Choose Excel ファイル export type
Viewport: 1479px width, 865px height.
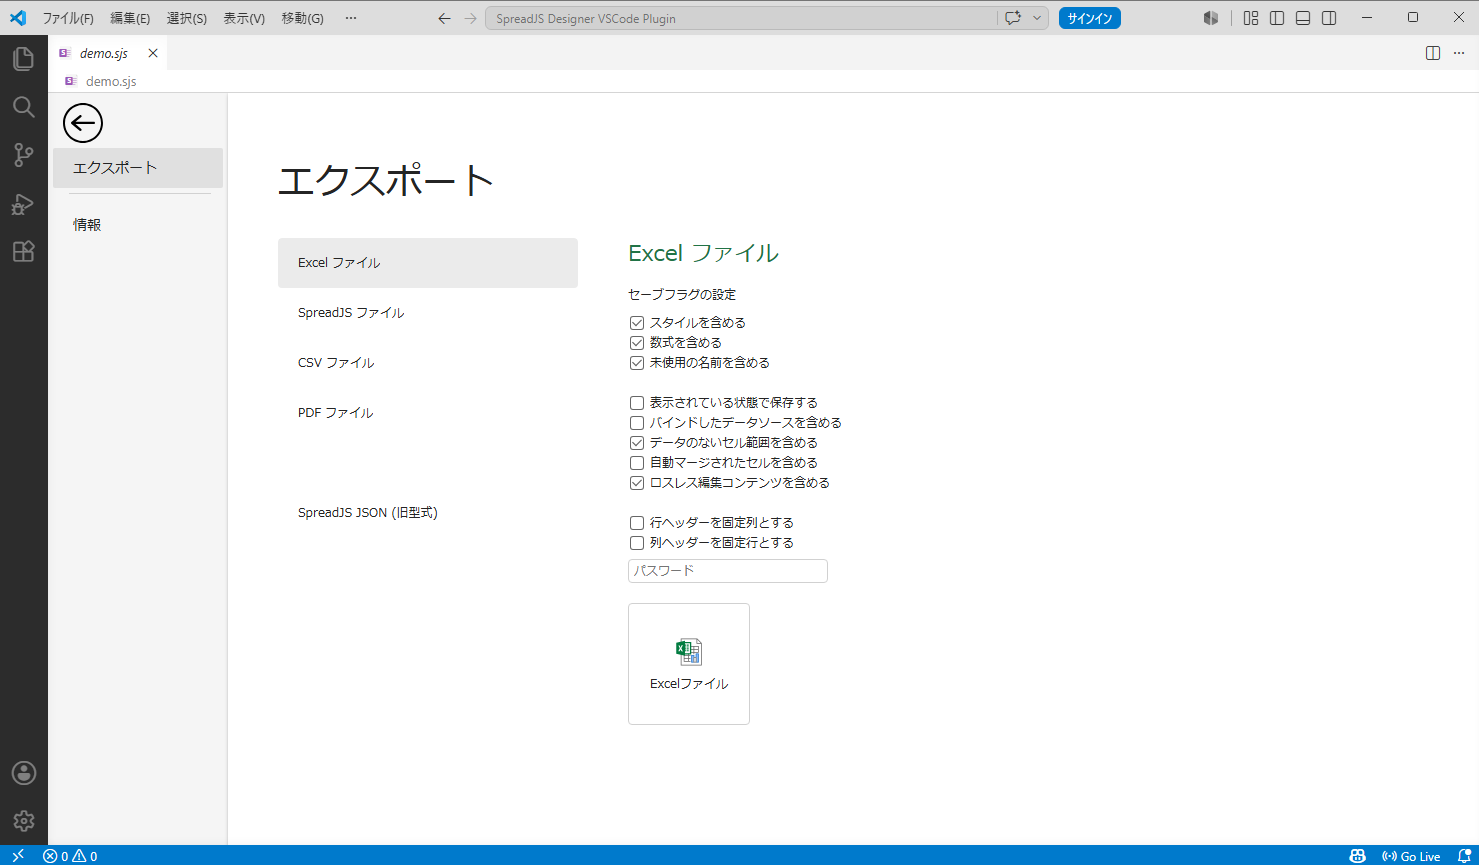pos(428,263)
